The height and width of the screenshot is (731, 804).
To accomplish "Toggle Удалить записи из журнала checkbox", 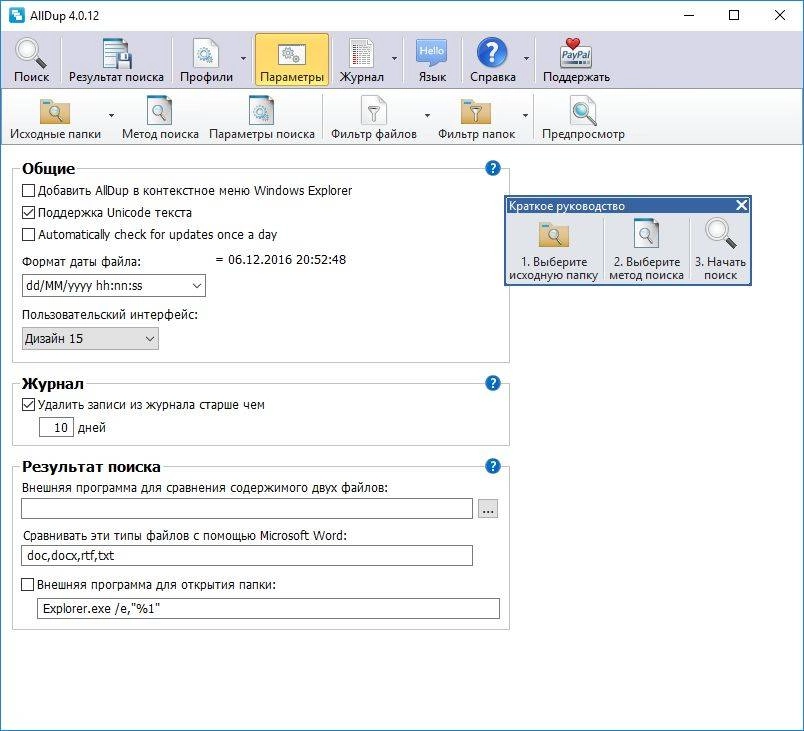I will point(28,405).
